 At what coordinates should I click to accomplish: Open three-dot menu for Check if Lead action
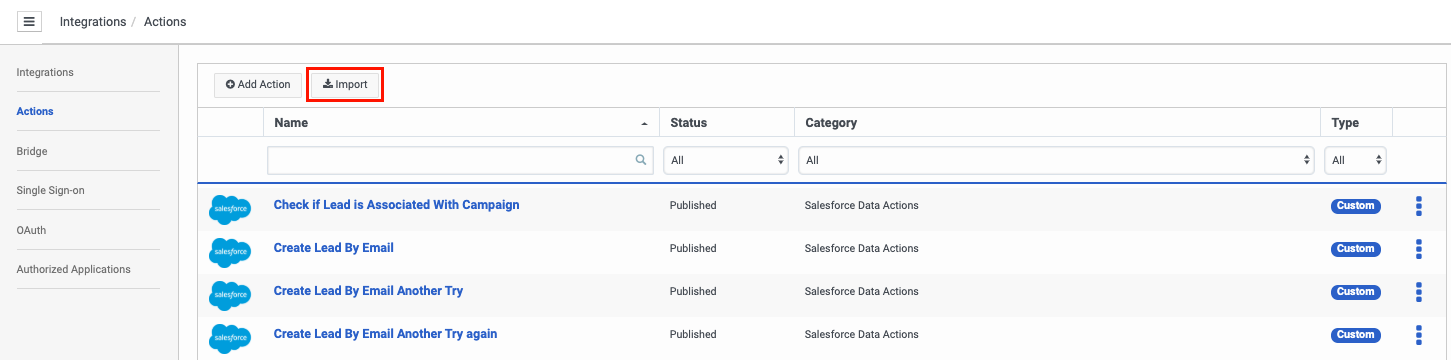[1418, 206]
